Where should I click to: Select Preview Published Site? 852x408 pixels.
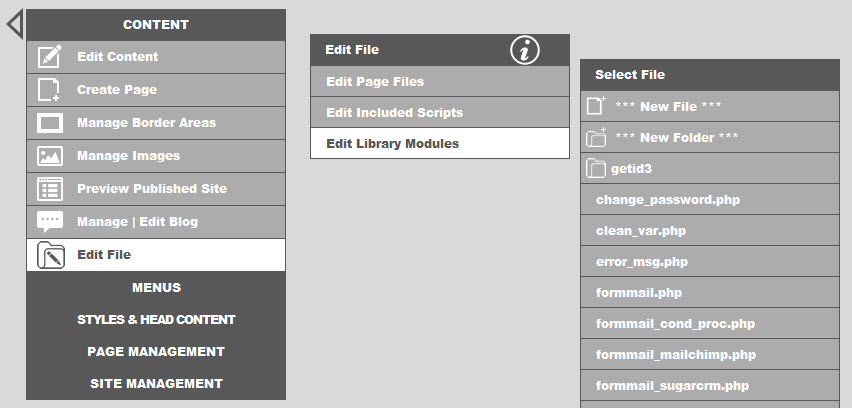[x=156, y=189]
